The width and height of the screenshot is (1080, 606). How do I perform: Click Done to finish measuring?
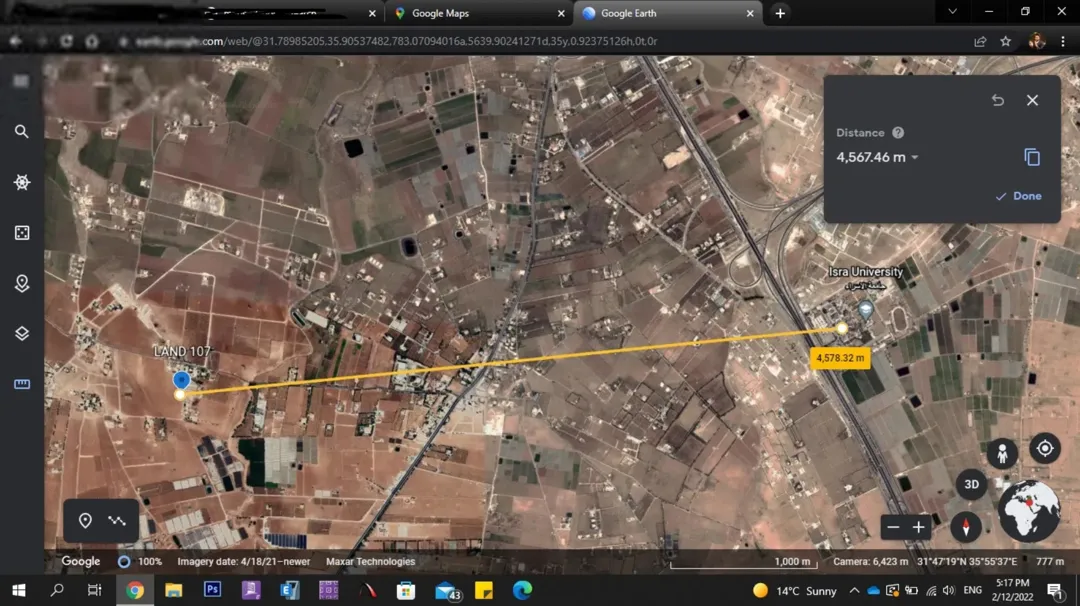[x=1018, y=196]
